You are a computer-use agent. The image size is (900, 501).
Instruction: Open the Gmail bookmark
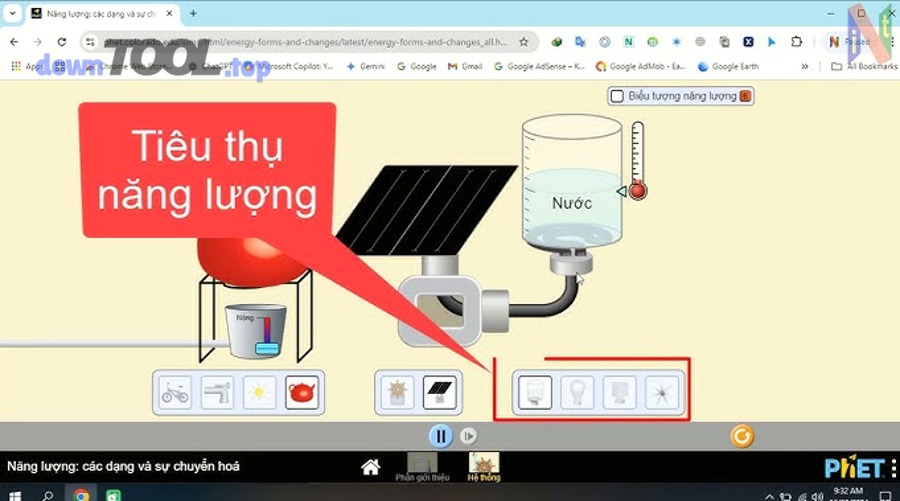tap(465, 67)
